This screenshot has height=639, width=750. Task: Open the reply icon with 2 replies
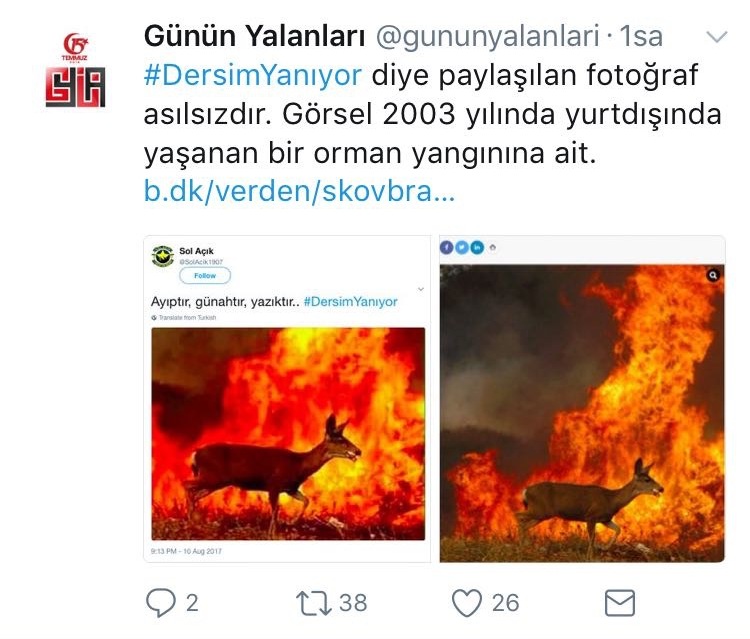[161, 602]
